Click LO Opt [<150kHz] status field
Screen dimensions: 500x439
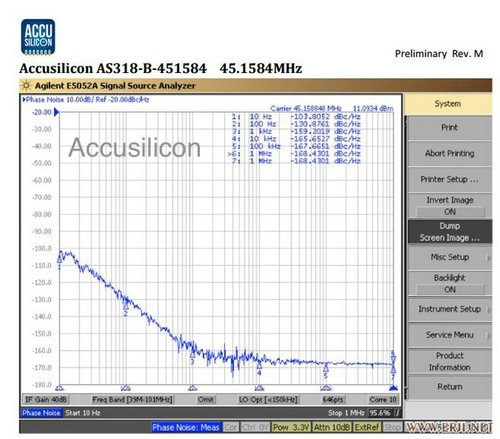pyautogui.click(x=268, y=399)
